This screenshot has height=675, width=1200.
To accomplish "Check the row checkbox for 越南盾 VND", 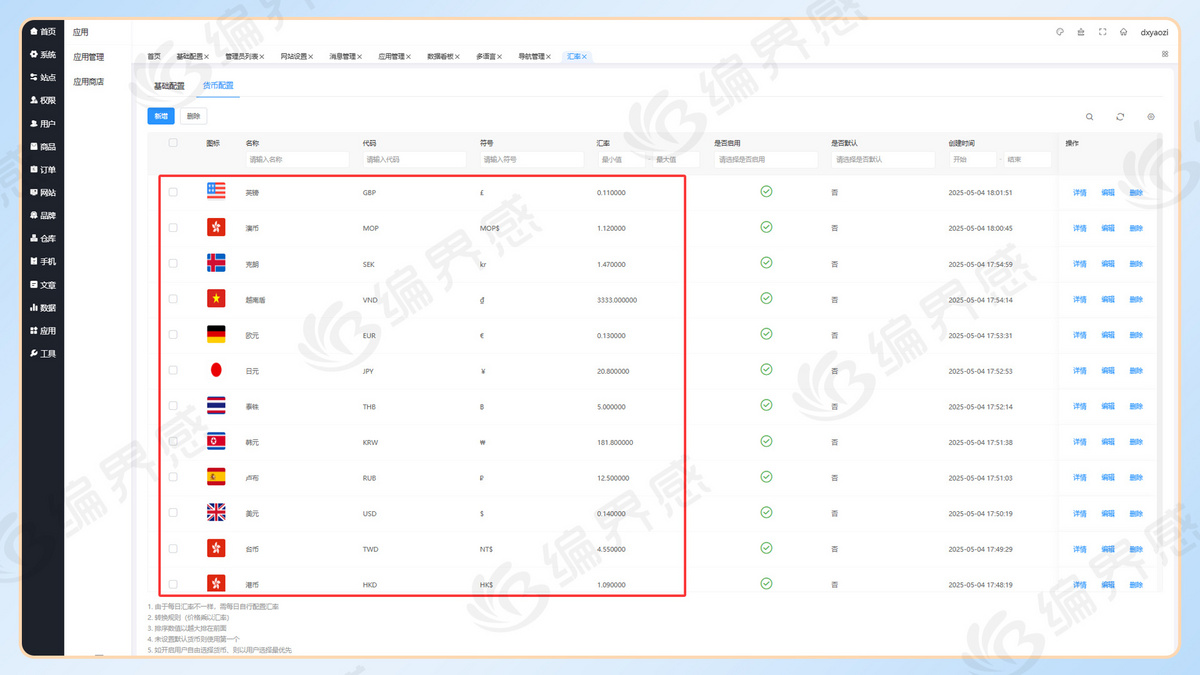I will [173, 299].
